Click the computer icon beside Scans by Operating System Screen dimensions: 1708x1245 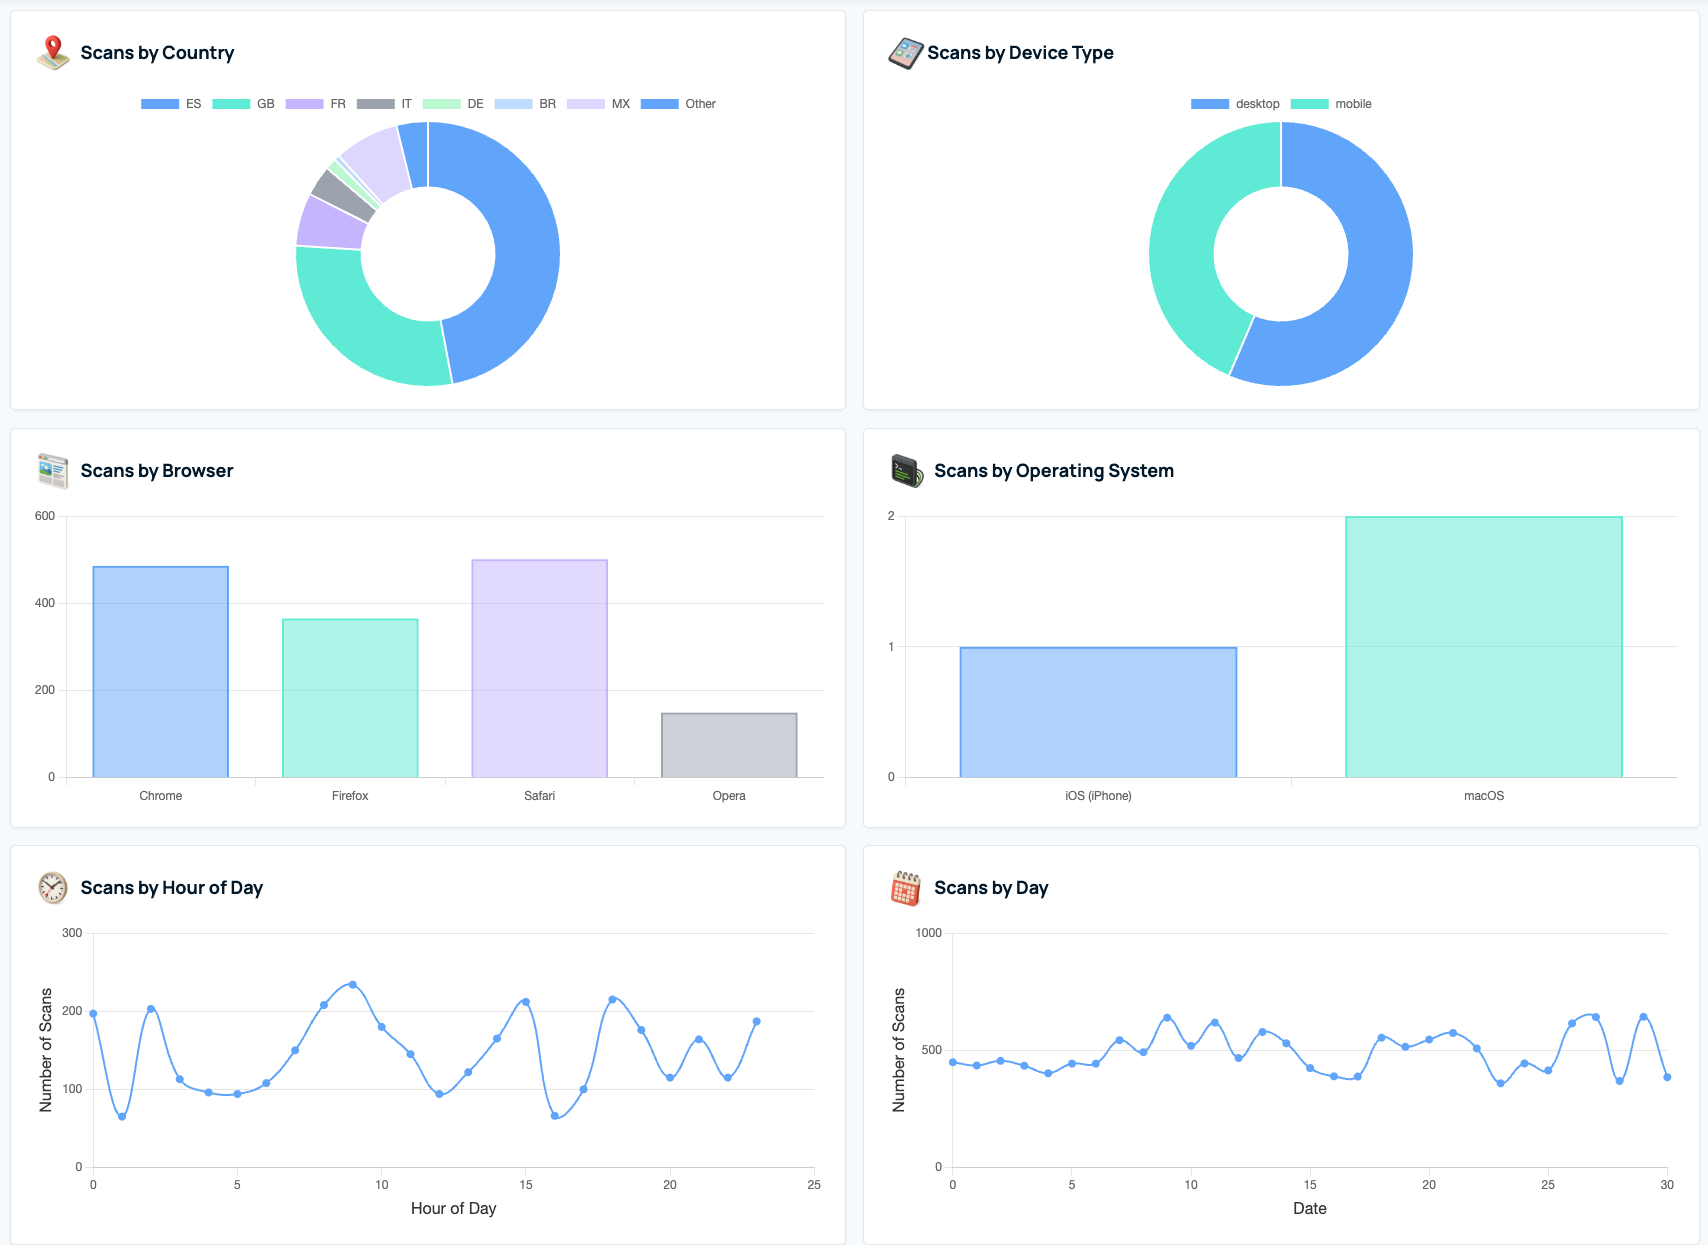tap(905, 470)
